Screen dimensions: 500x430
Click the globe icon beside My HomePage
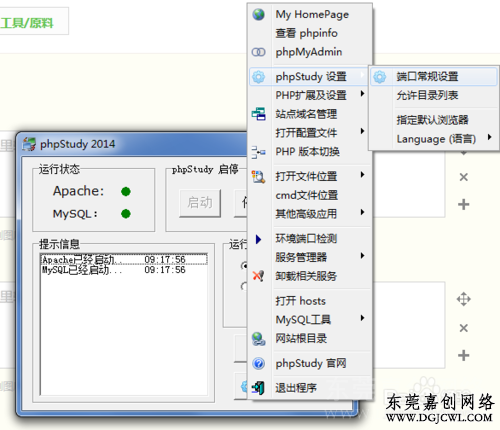tap(258, 14)
